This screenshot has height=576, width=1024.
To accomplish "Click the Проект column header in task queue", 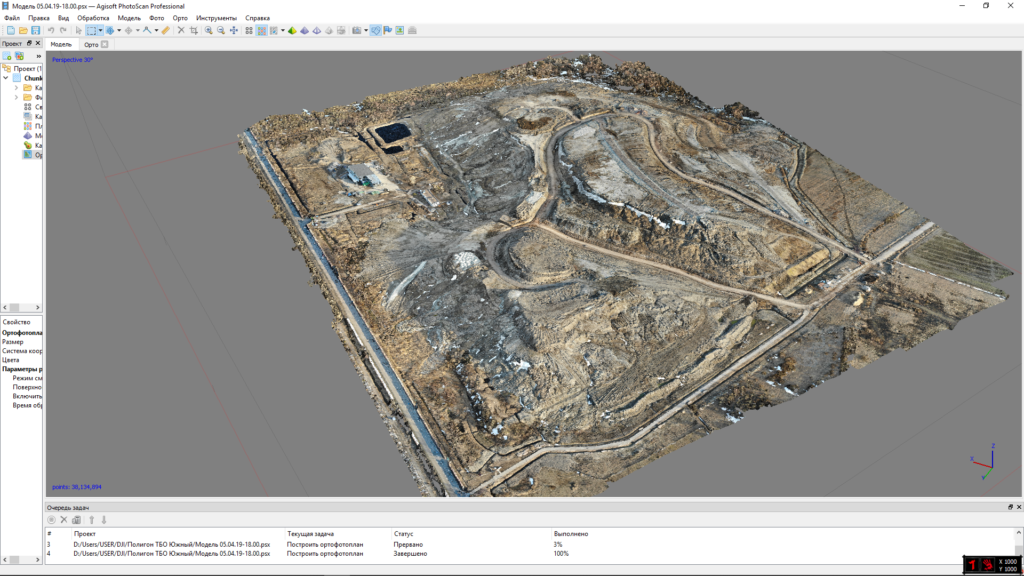I will (85, 534).
